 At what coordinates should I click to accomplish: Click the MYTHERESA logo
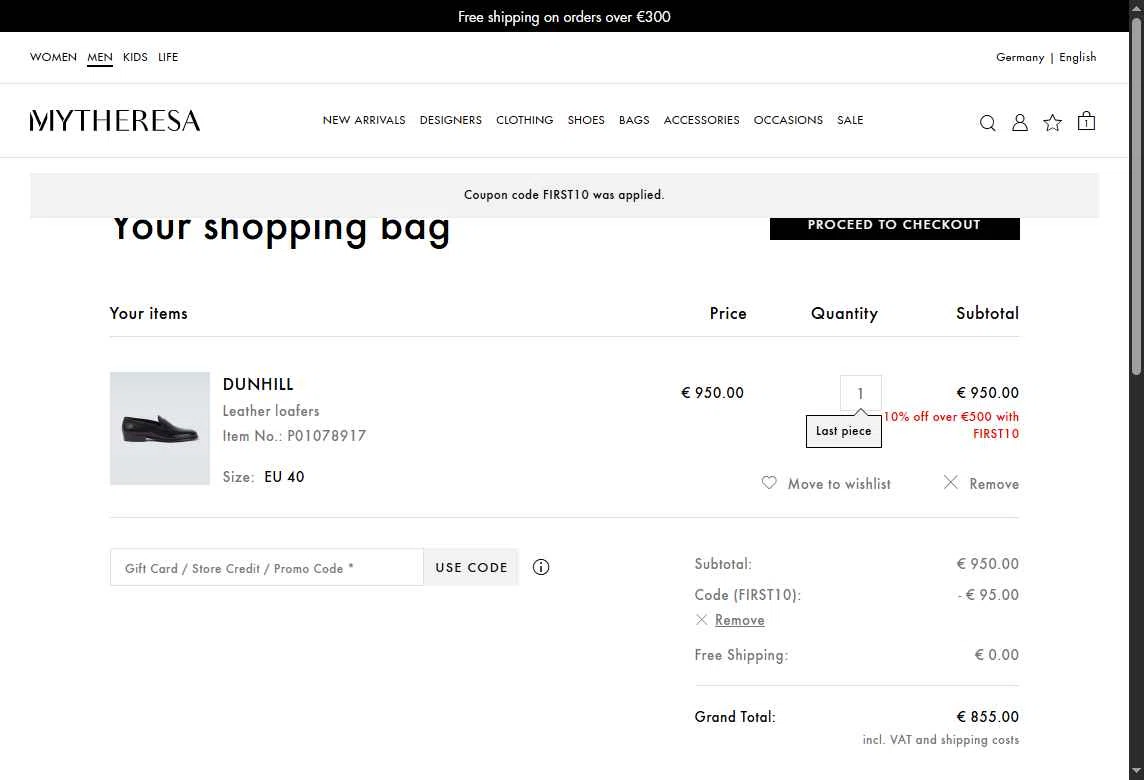[x=115, y=121]
